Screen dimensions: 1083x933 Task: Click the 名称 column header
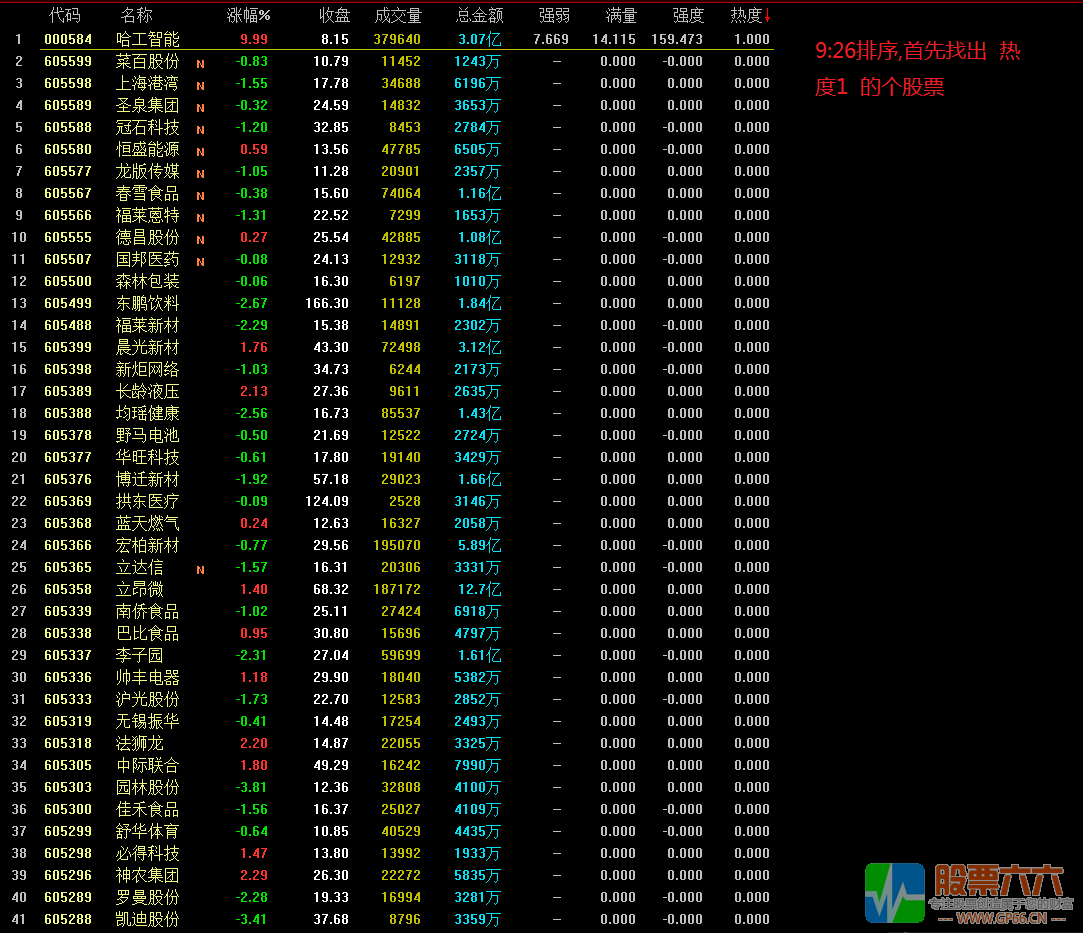[136, 15]
